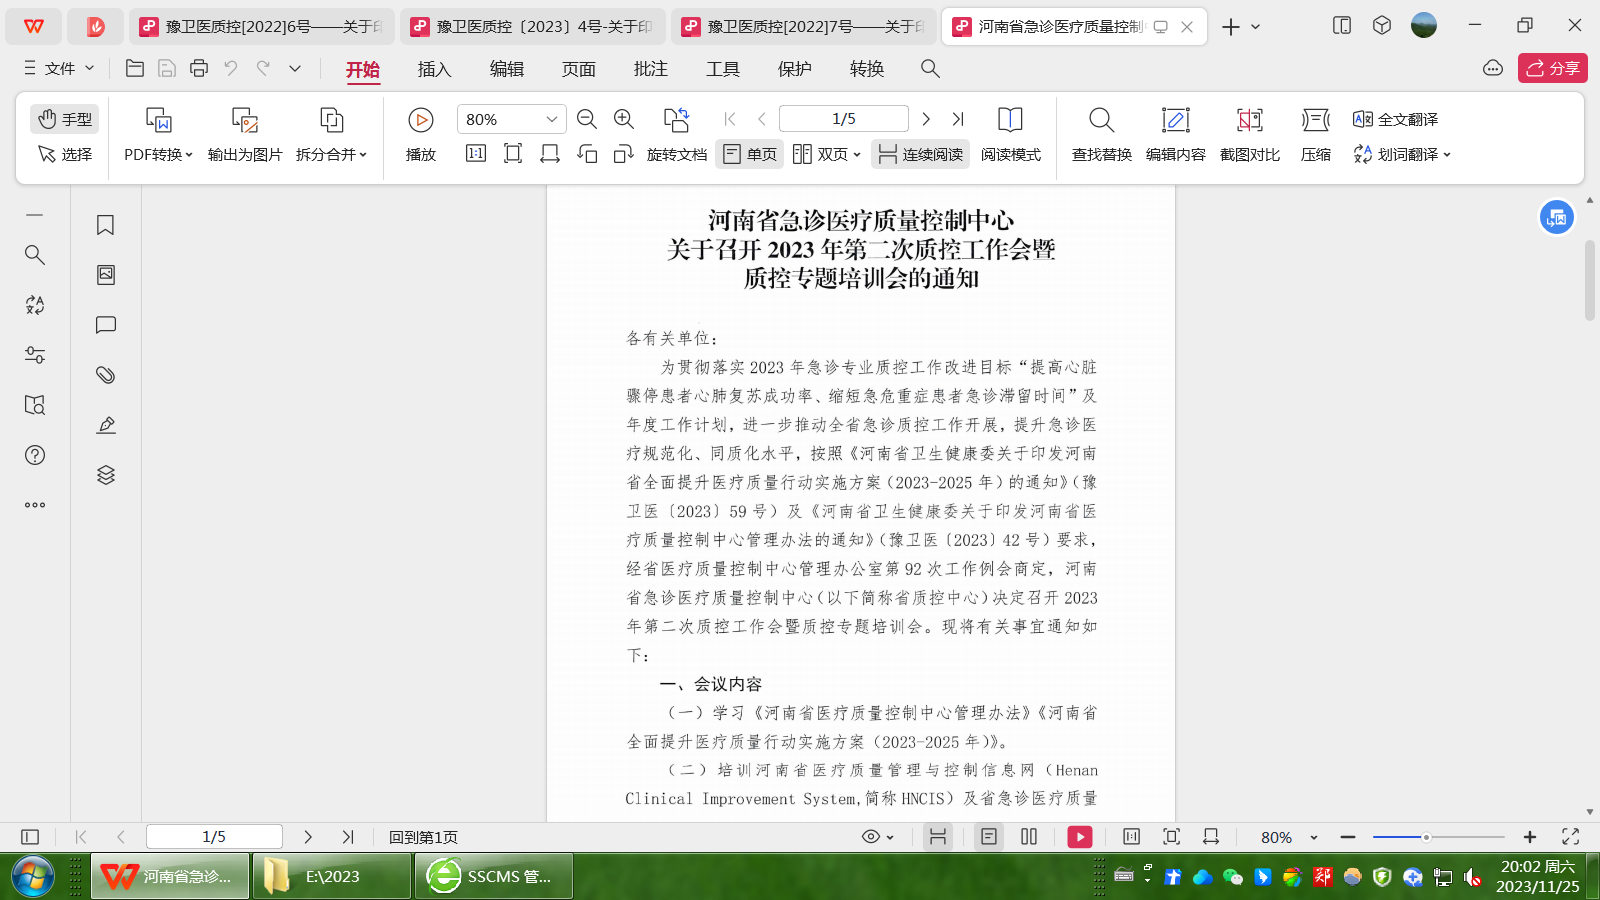Click 输出为图片 export icon
The height and width of the screenshot is (900, 1600).
point(245,121)
